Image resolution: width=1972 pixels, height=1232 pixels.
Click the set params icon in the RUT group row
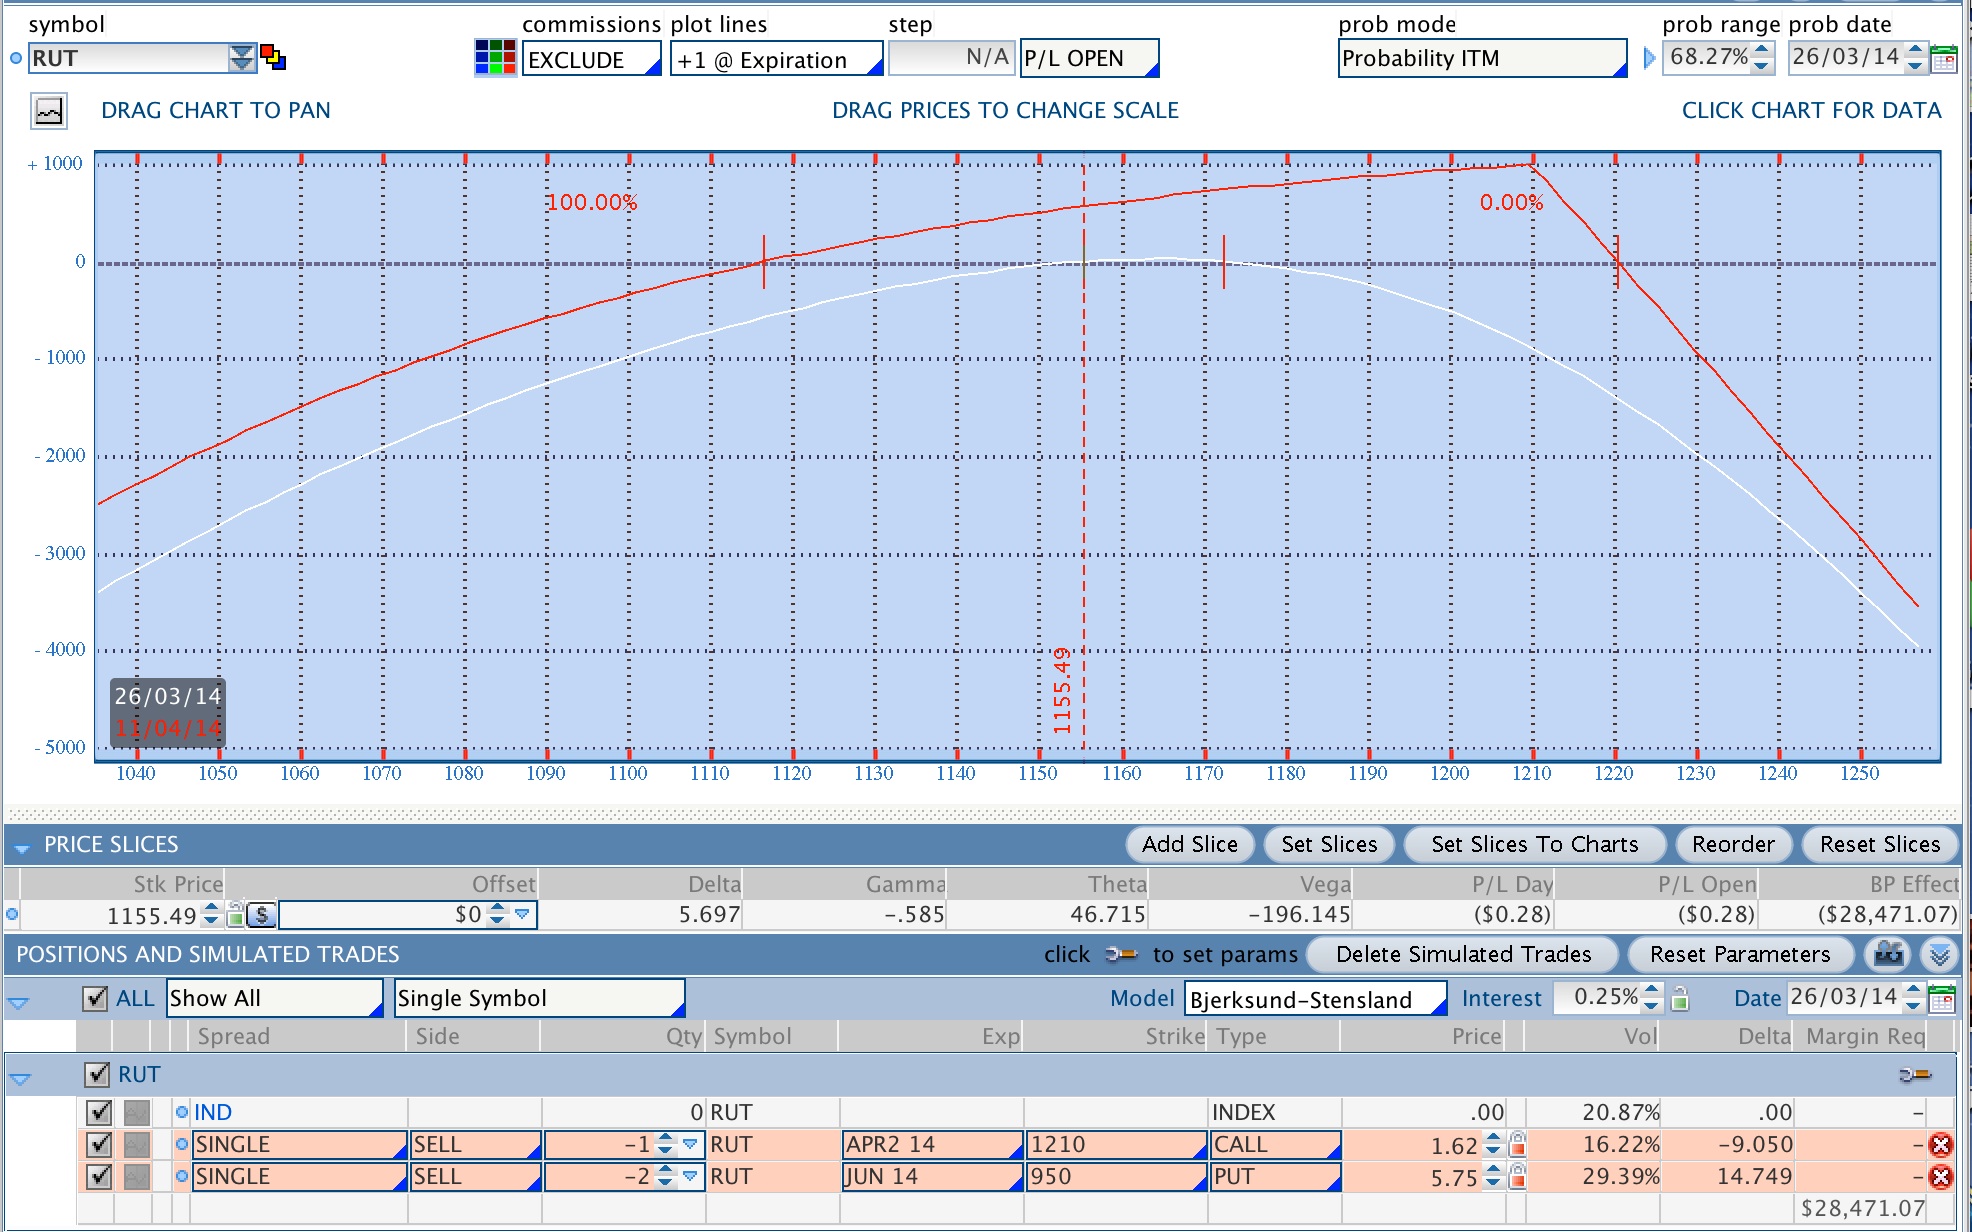click(1914, 1075)
